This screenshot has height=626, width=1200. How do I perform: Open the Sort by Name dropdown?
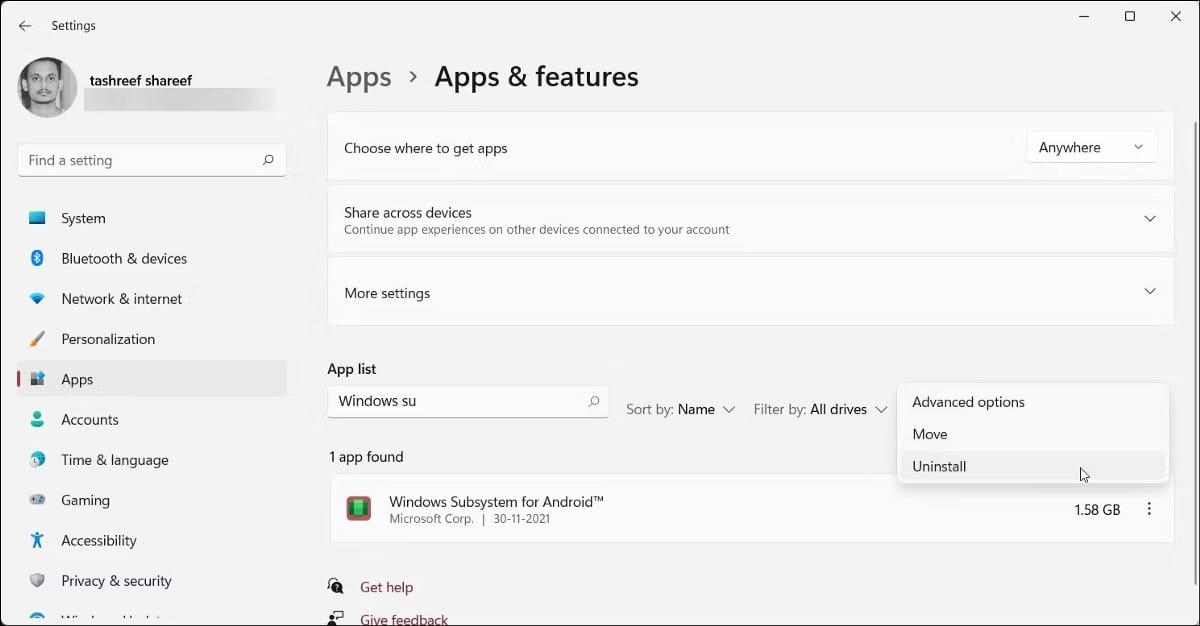coord(681,409)
